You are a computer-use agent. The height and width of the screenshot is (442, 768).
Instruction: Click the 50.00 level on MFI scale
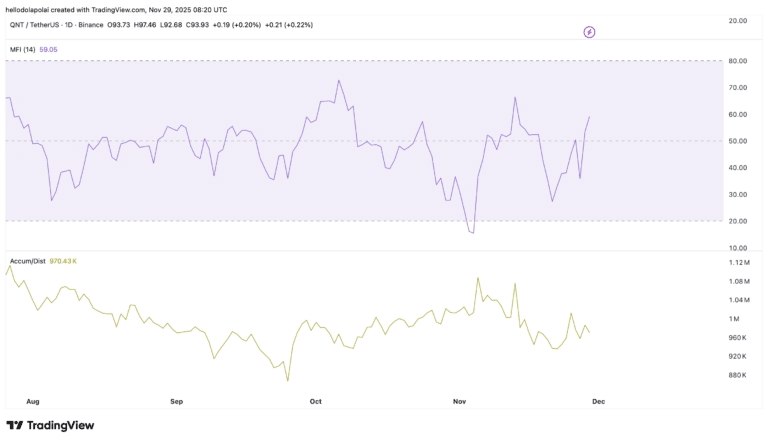click(739, 141)
